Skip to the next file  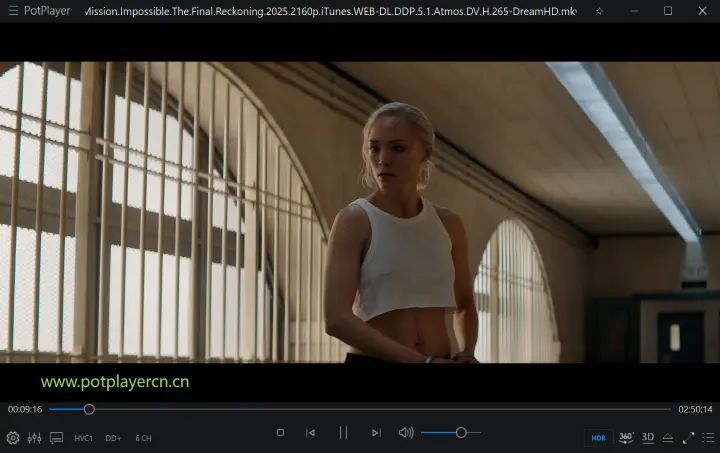tap(376, 433)
